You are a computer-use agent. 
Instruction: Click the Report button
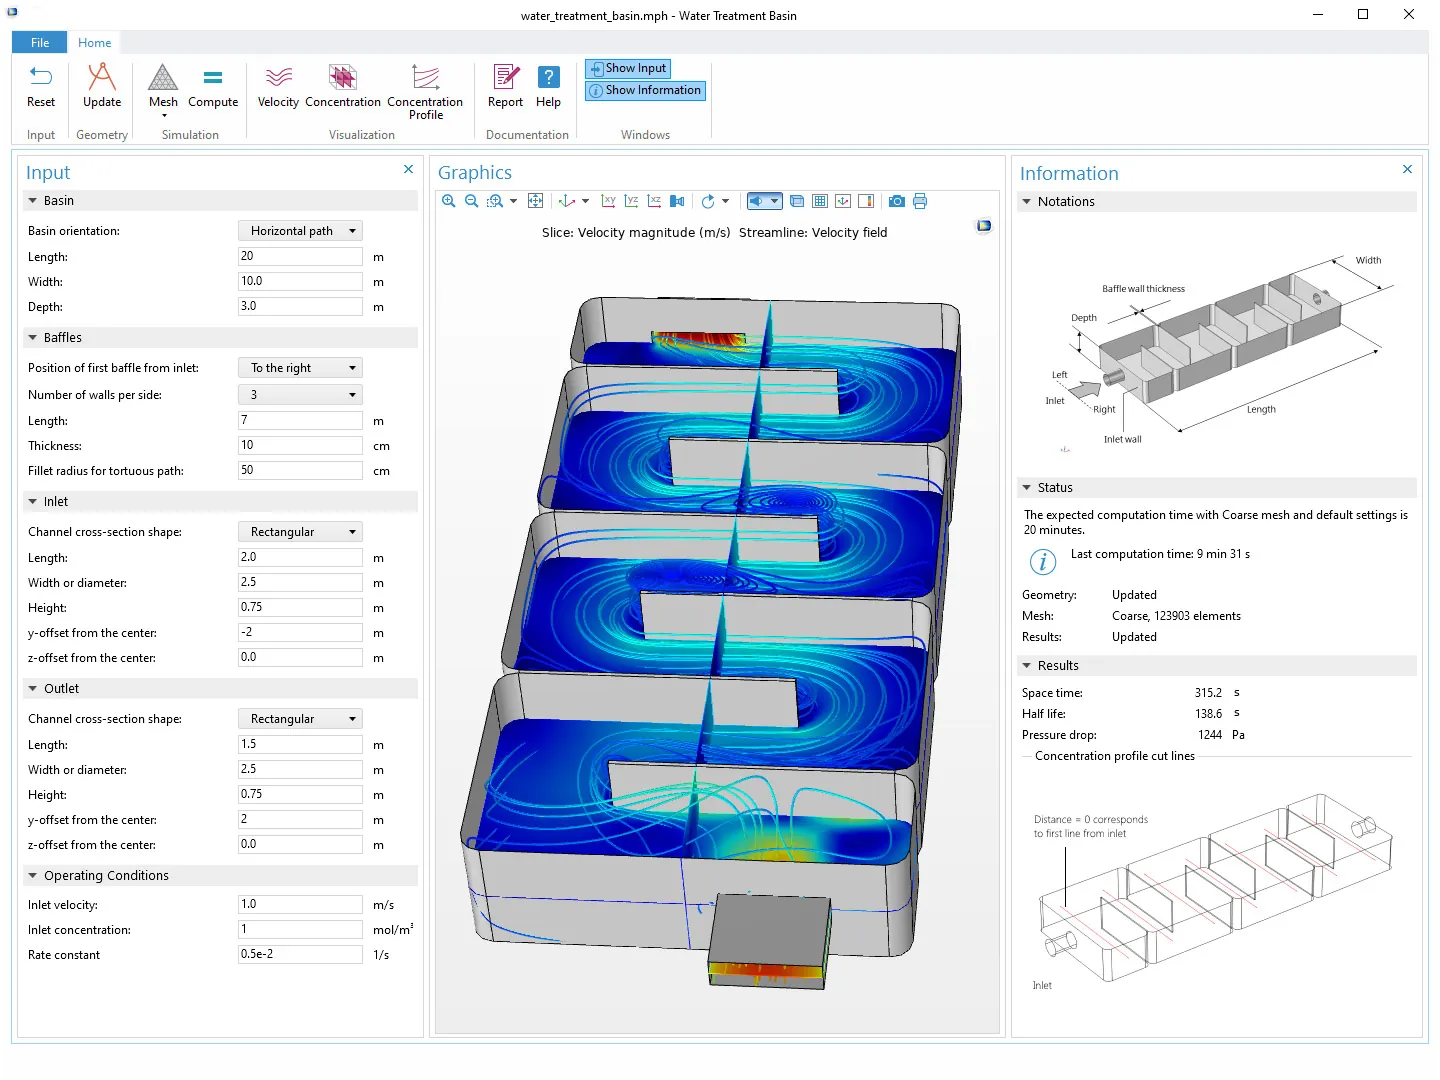point(505,86)
